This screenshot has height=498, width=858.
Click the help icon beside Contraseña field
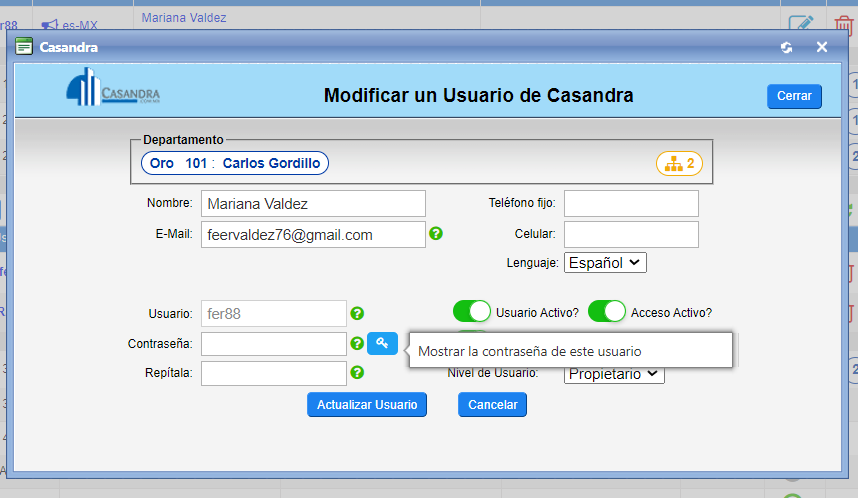pyautogui.click(x=357, y=343)
